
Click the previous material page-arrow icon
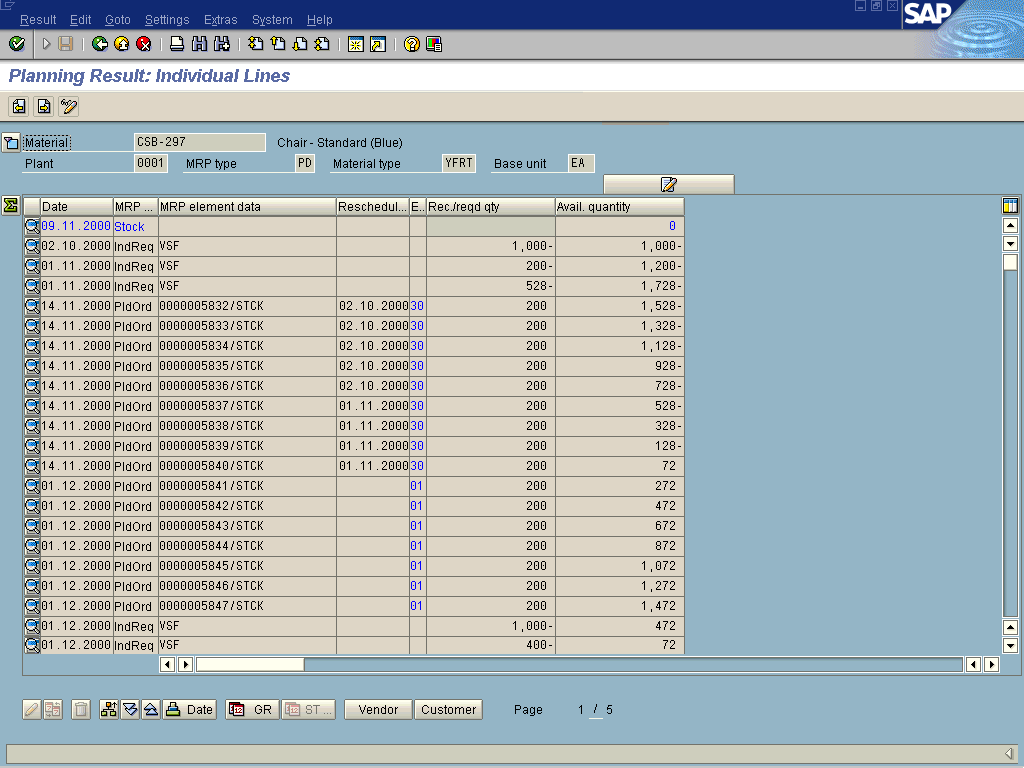click(x=19, y=106)
